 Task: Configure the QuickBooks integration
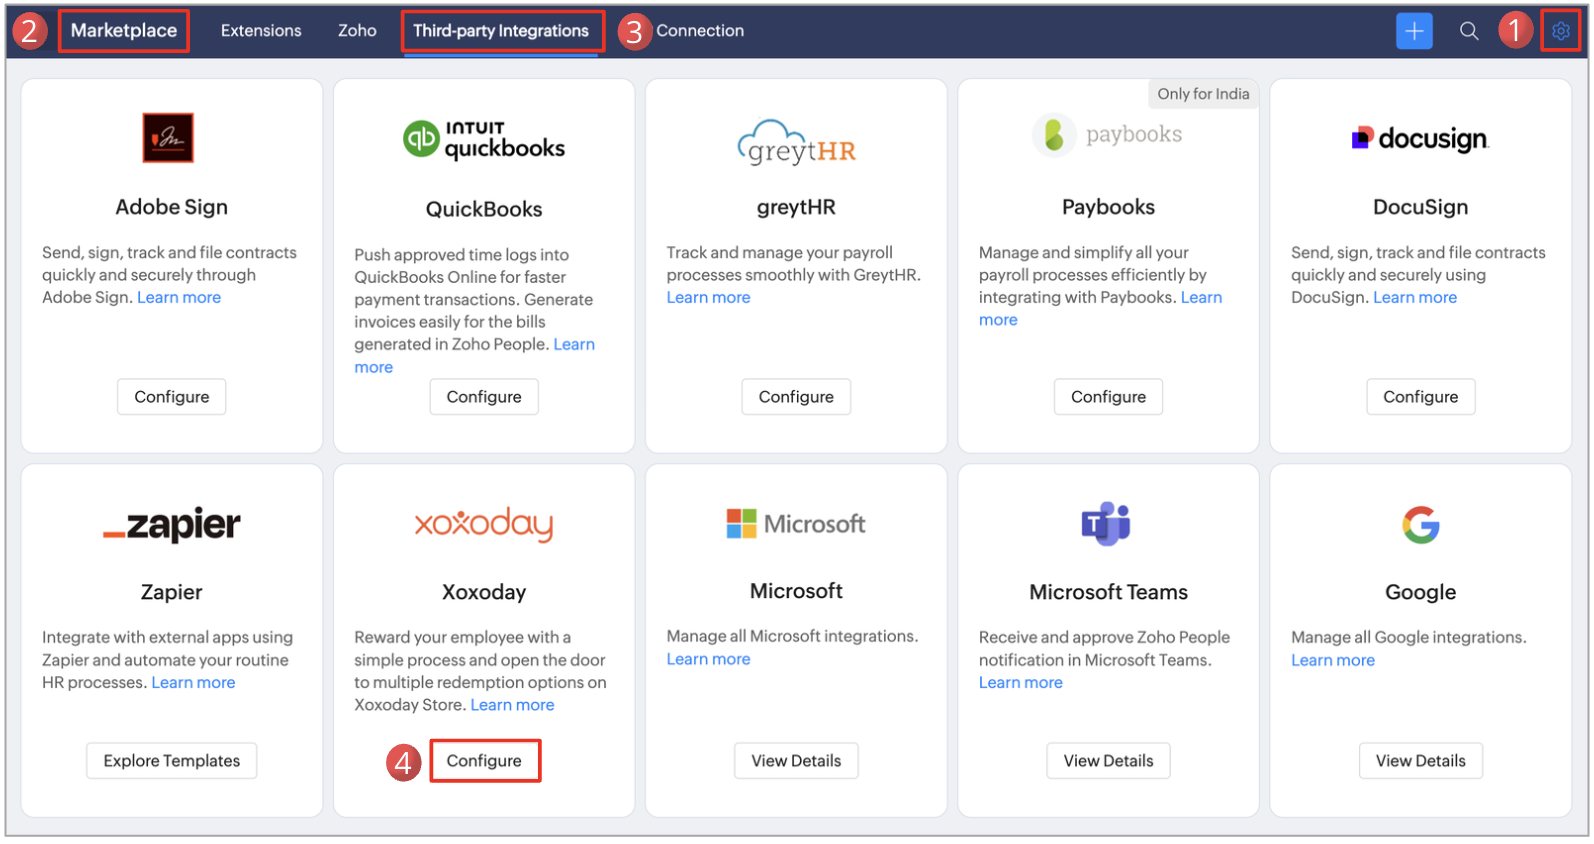pos(484,397)
